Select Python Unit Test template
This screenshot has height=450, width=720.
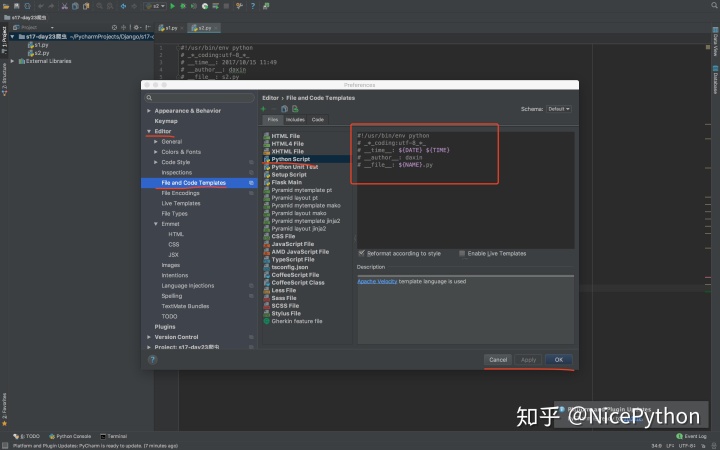coord(294,167)
